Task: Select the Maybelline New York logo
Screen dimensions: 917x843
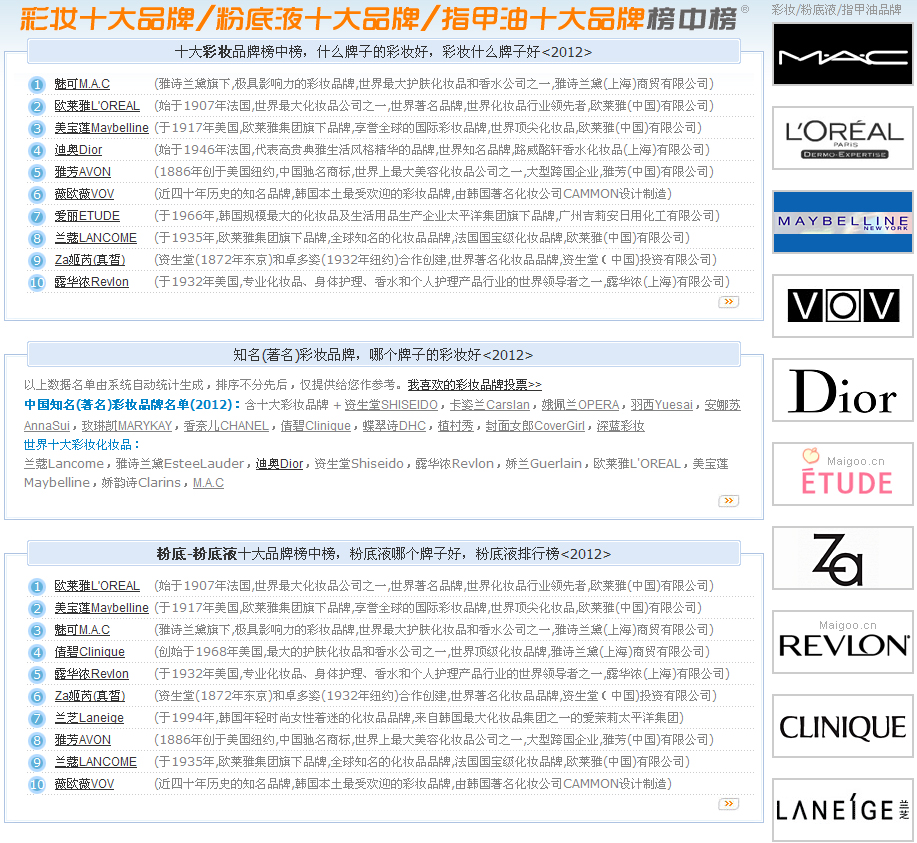Action: coord(842,222)
